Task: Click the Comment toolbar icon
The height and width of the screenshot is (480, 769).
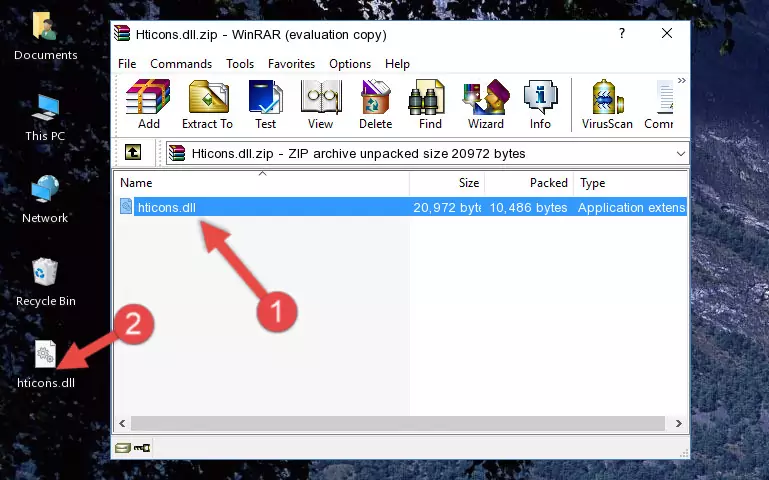Action: [659, 104]
